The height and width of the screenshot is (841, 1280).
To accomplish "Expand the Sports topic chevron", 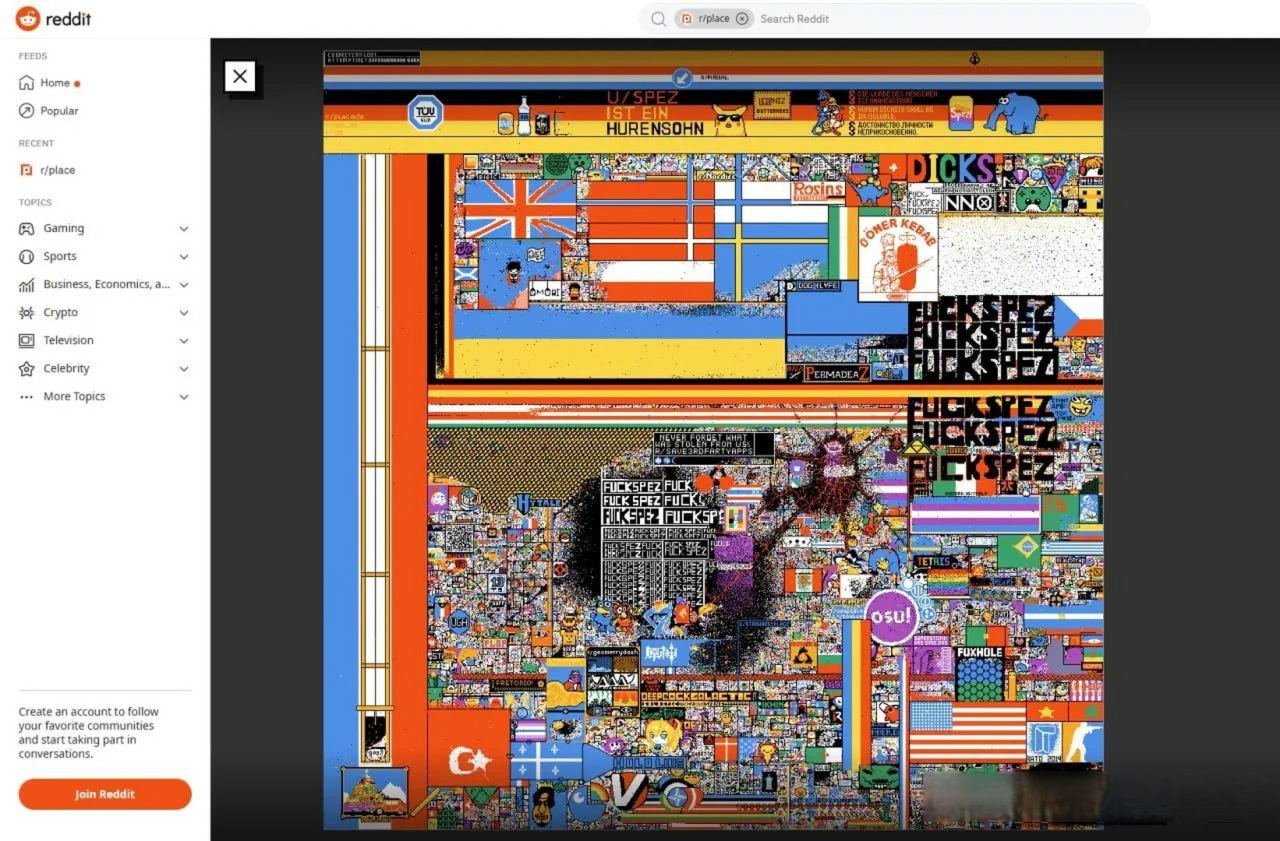I will (x=183, y=257).
